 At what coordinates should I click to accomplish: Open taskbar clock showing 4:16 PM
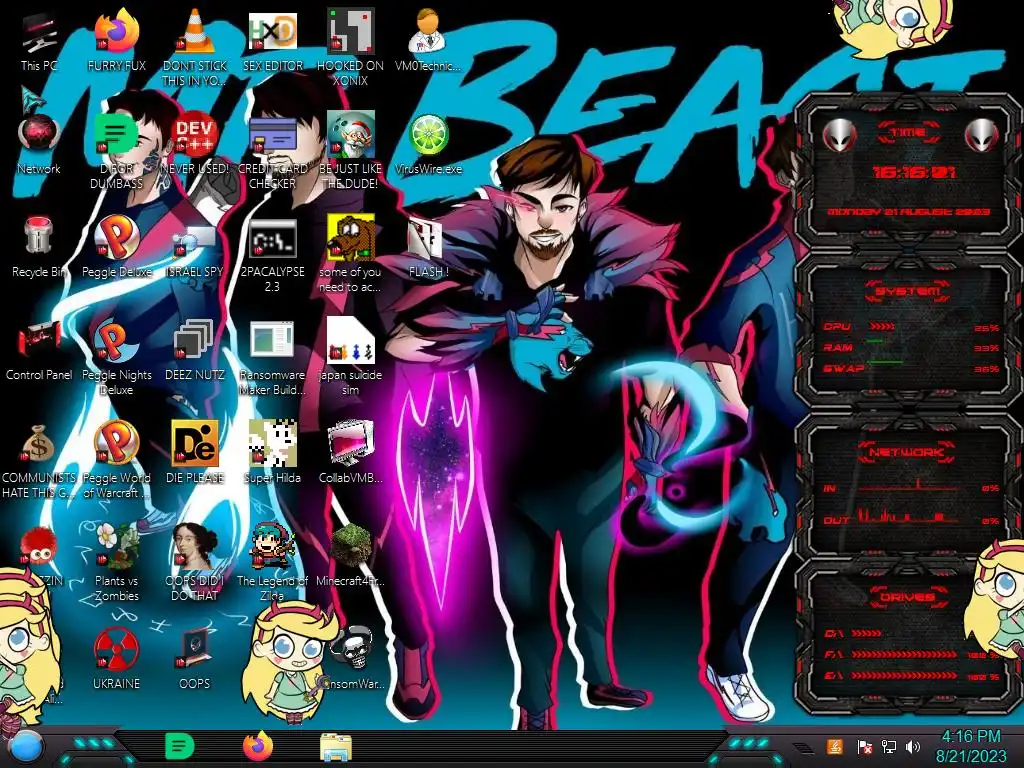tap(971, 746)
